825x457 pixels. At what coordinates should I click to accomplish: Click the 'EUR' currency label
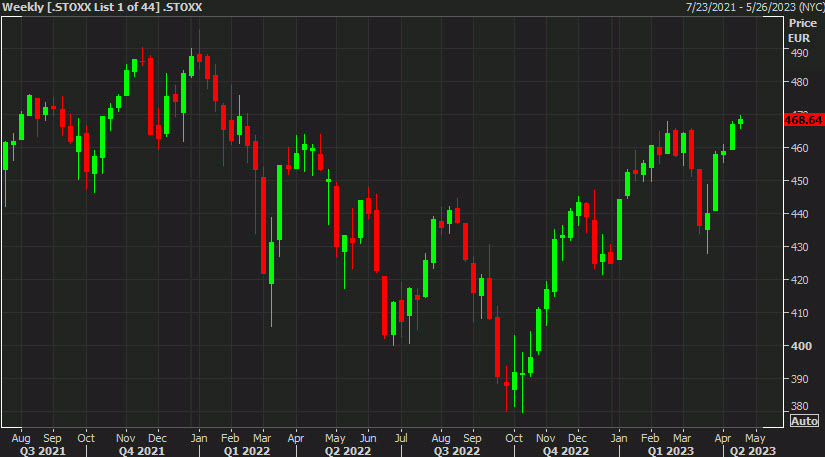click(799, 38)
